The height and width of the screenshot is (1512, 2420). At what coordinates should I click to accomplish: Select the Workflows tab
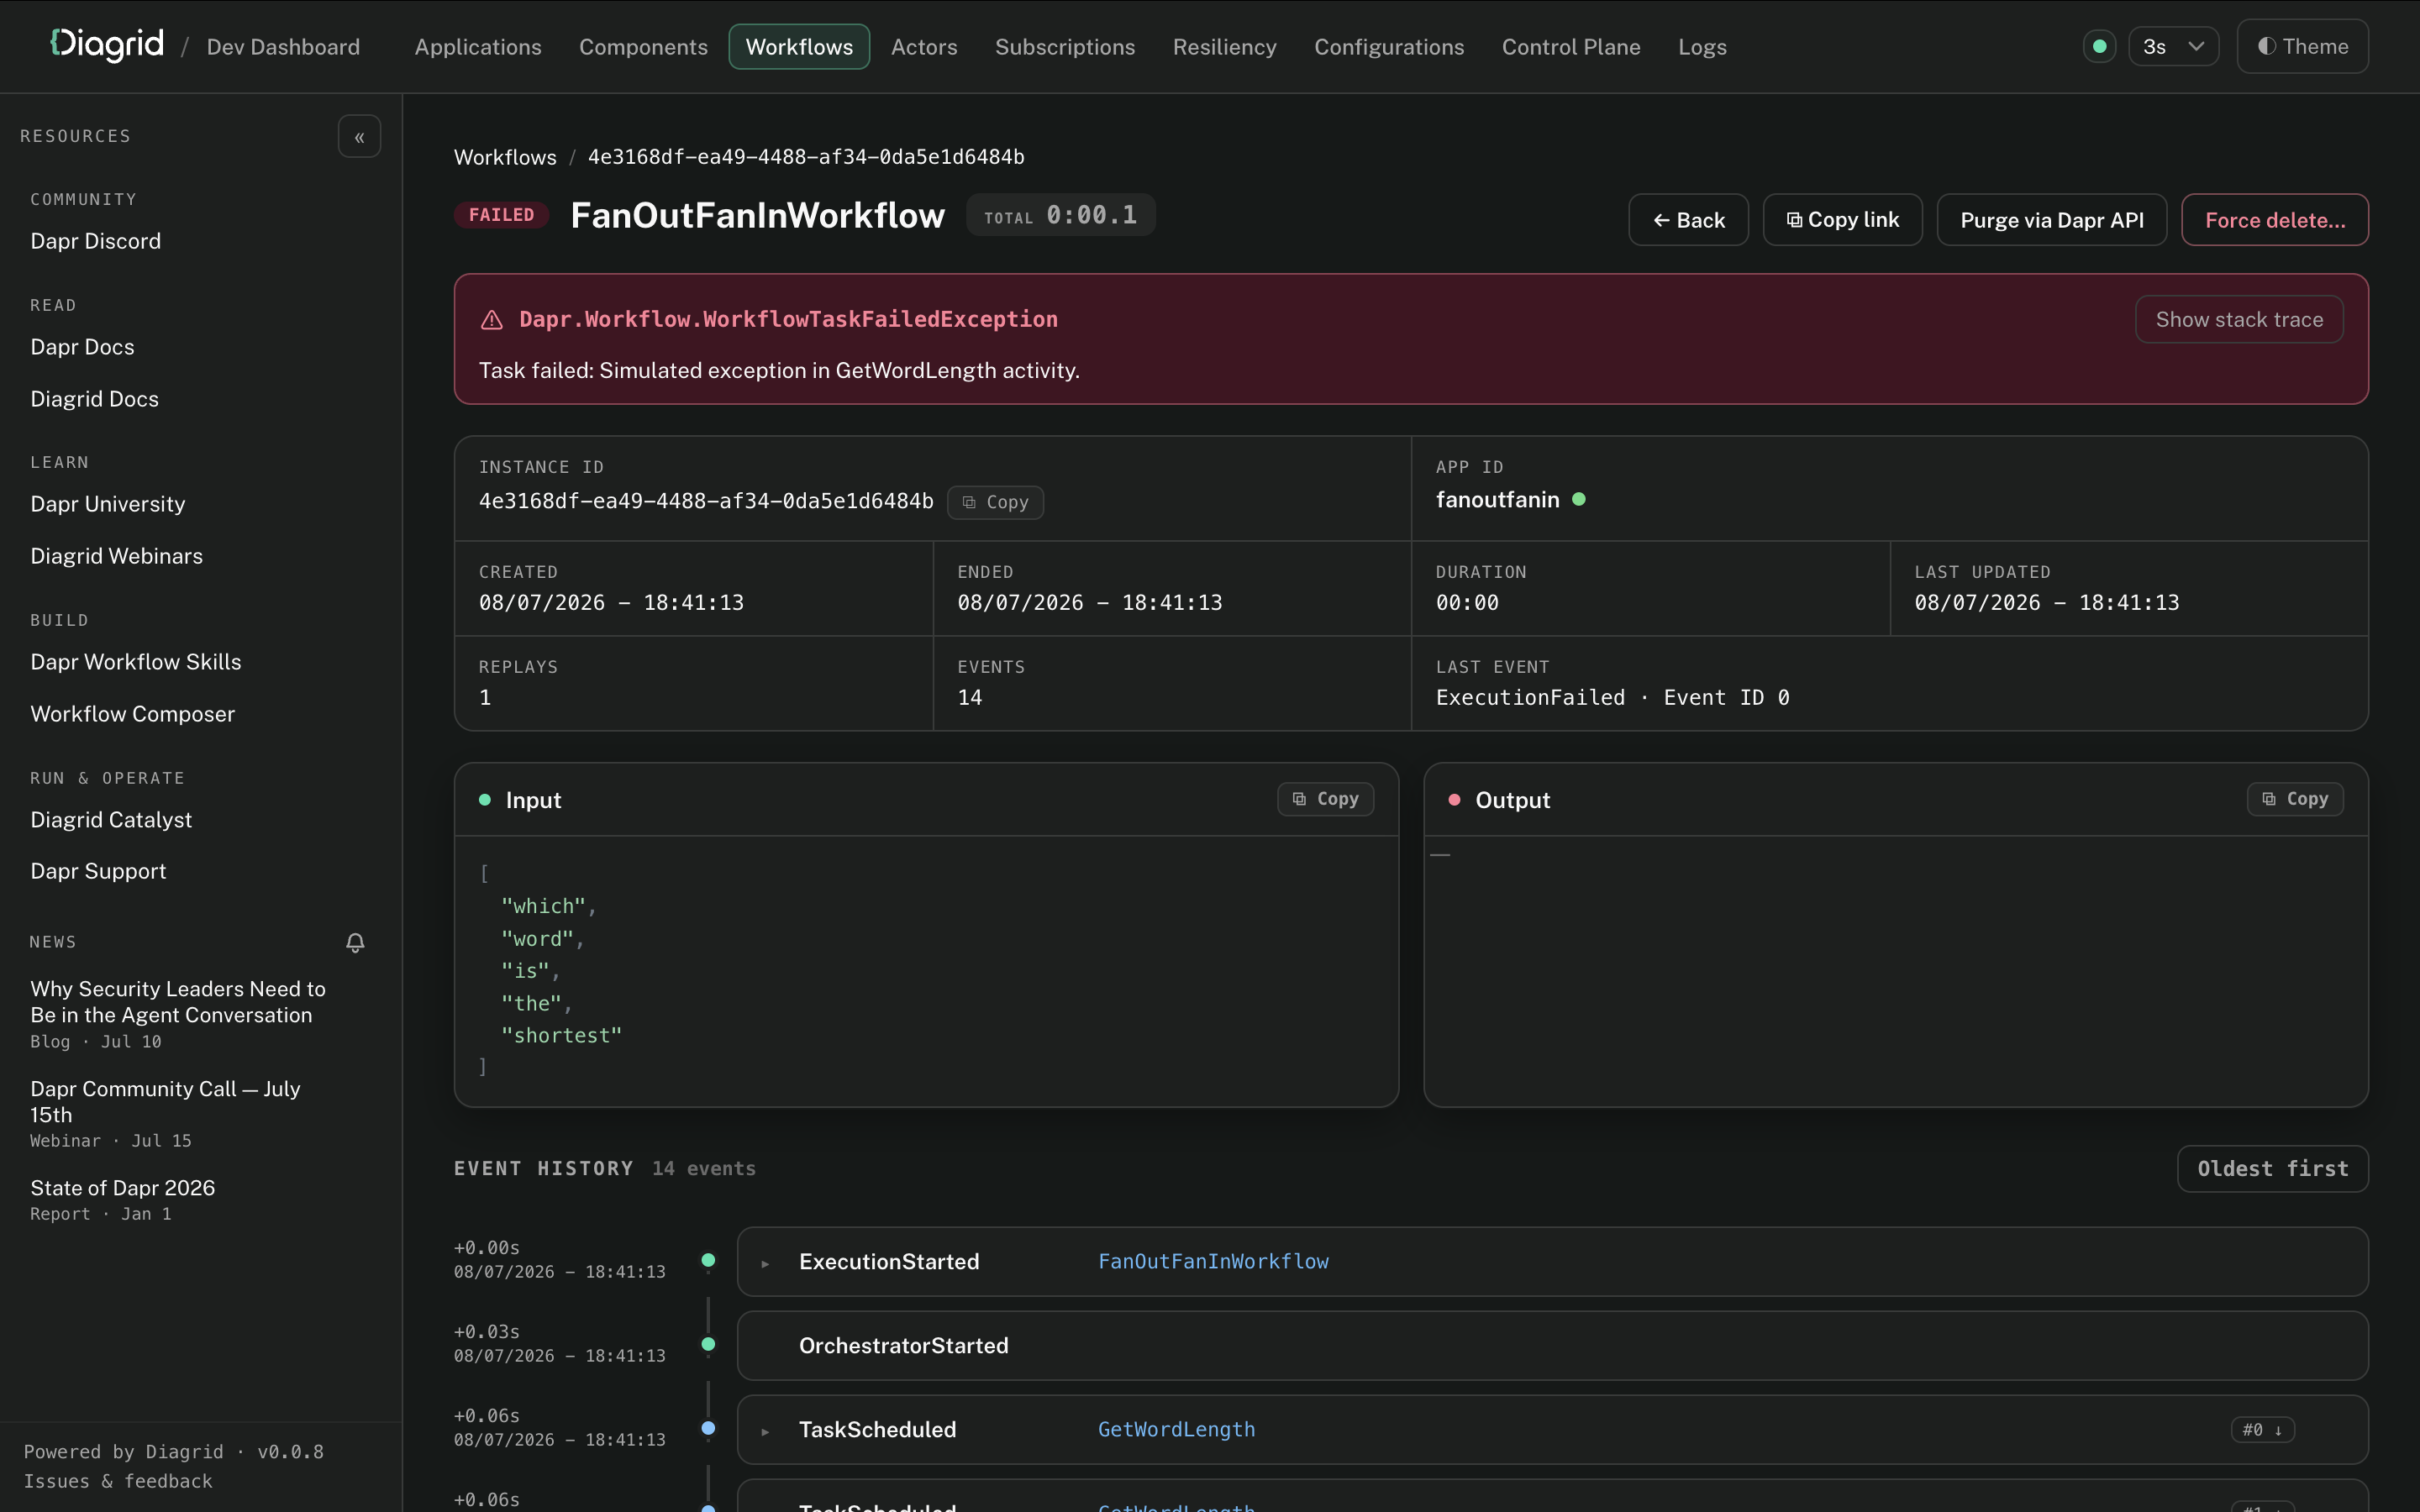[799, 47]
